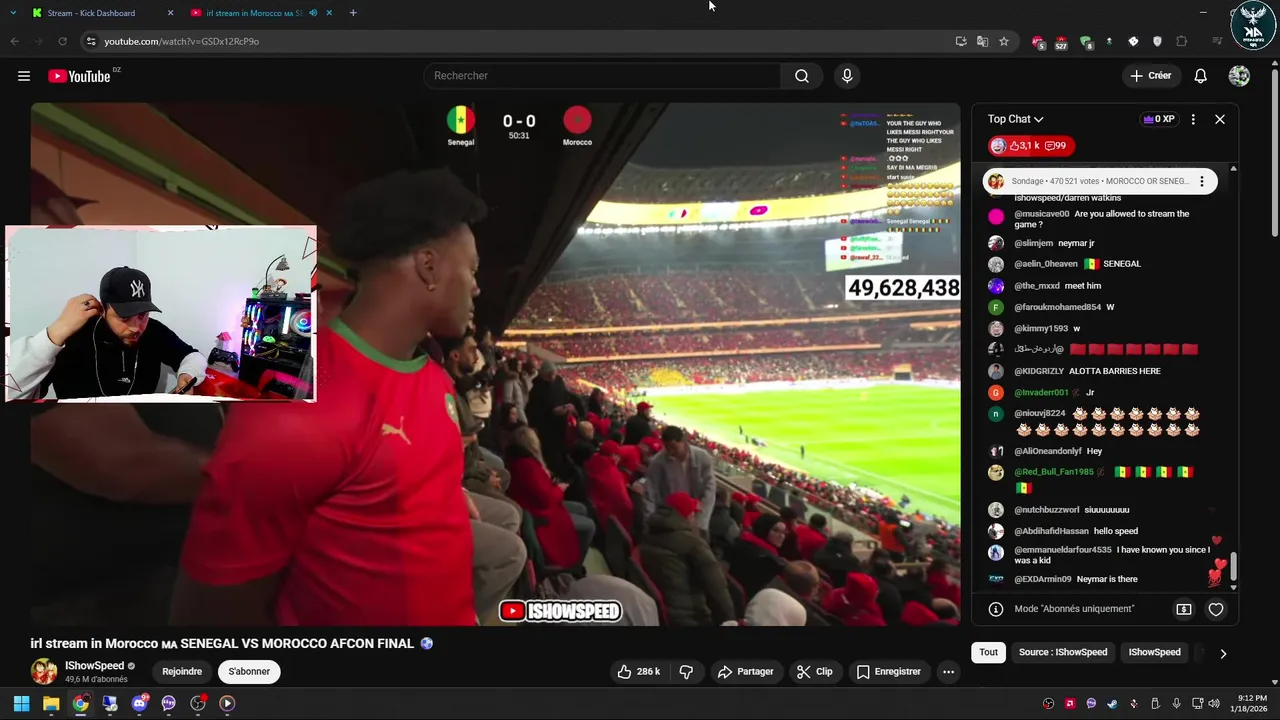Translate this page icon
This screenshot has width=1280, height=720.
[982, 41]
